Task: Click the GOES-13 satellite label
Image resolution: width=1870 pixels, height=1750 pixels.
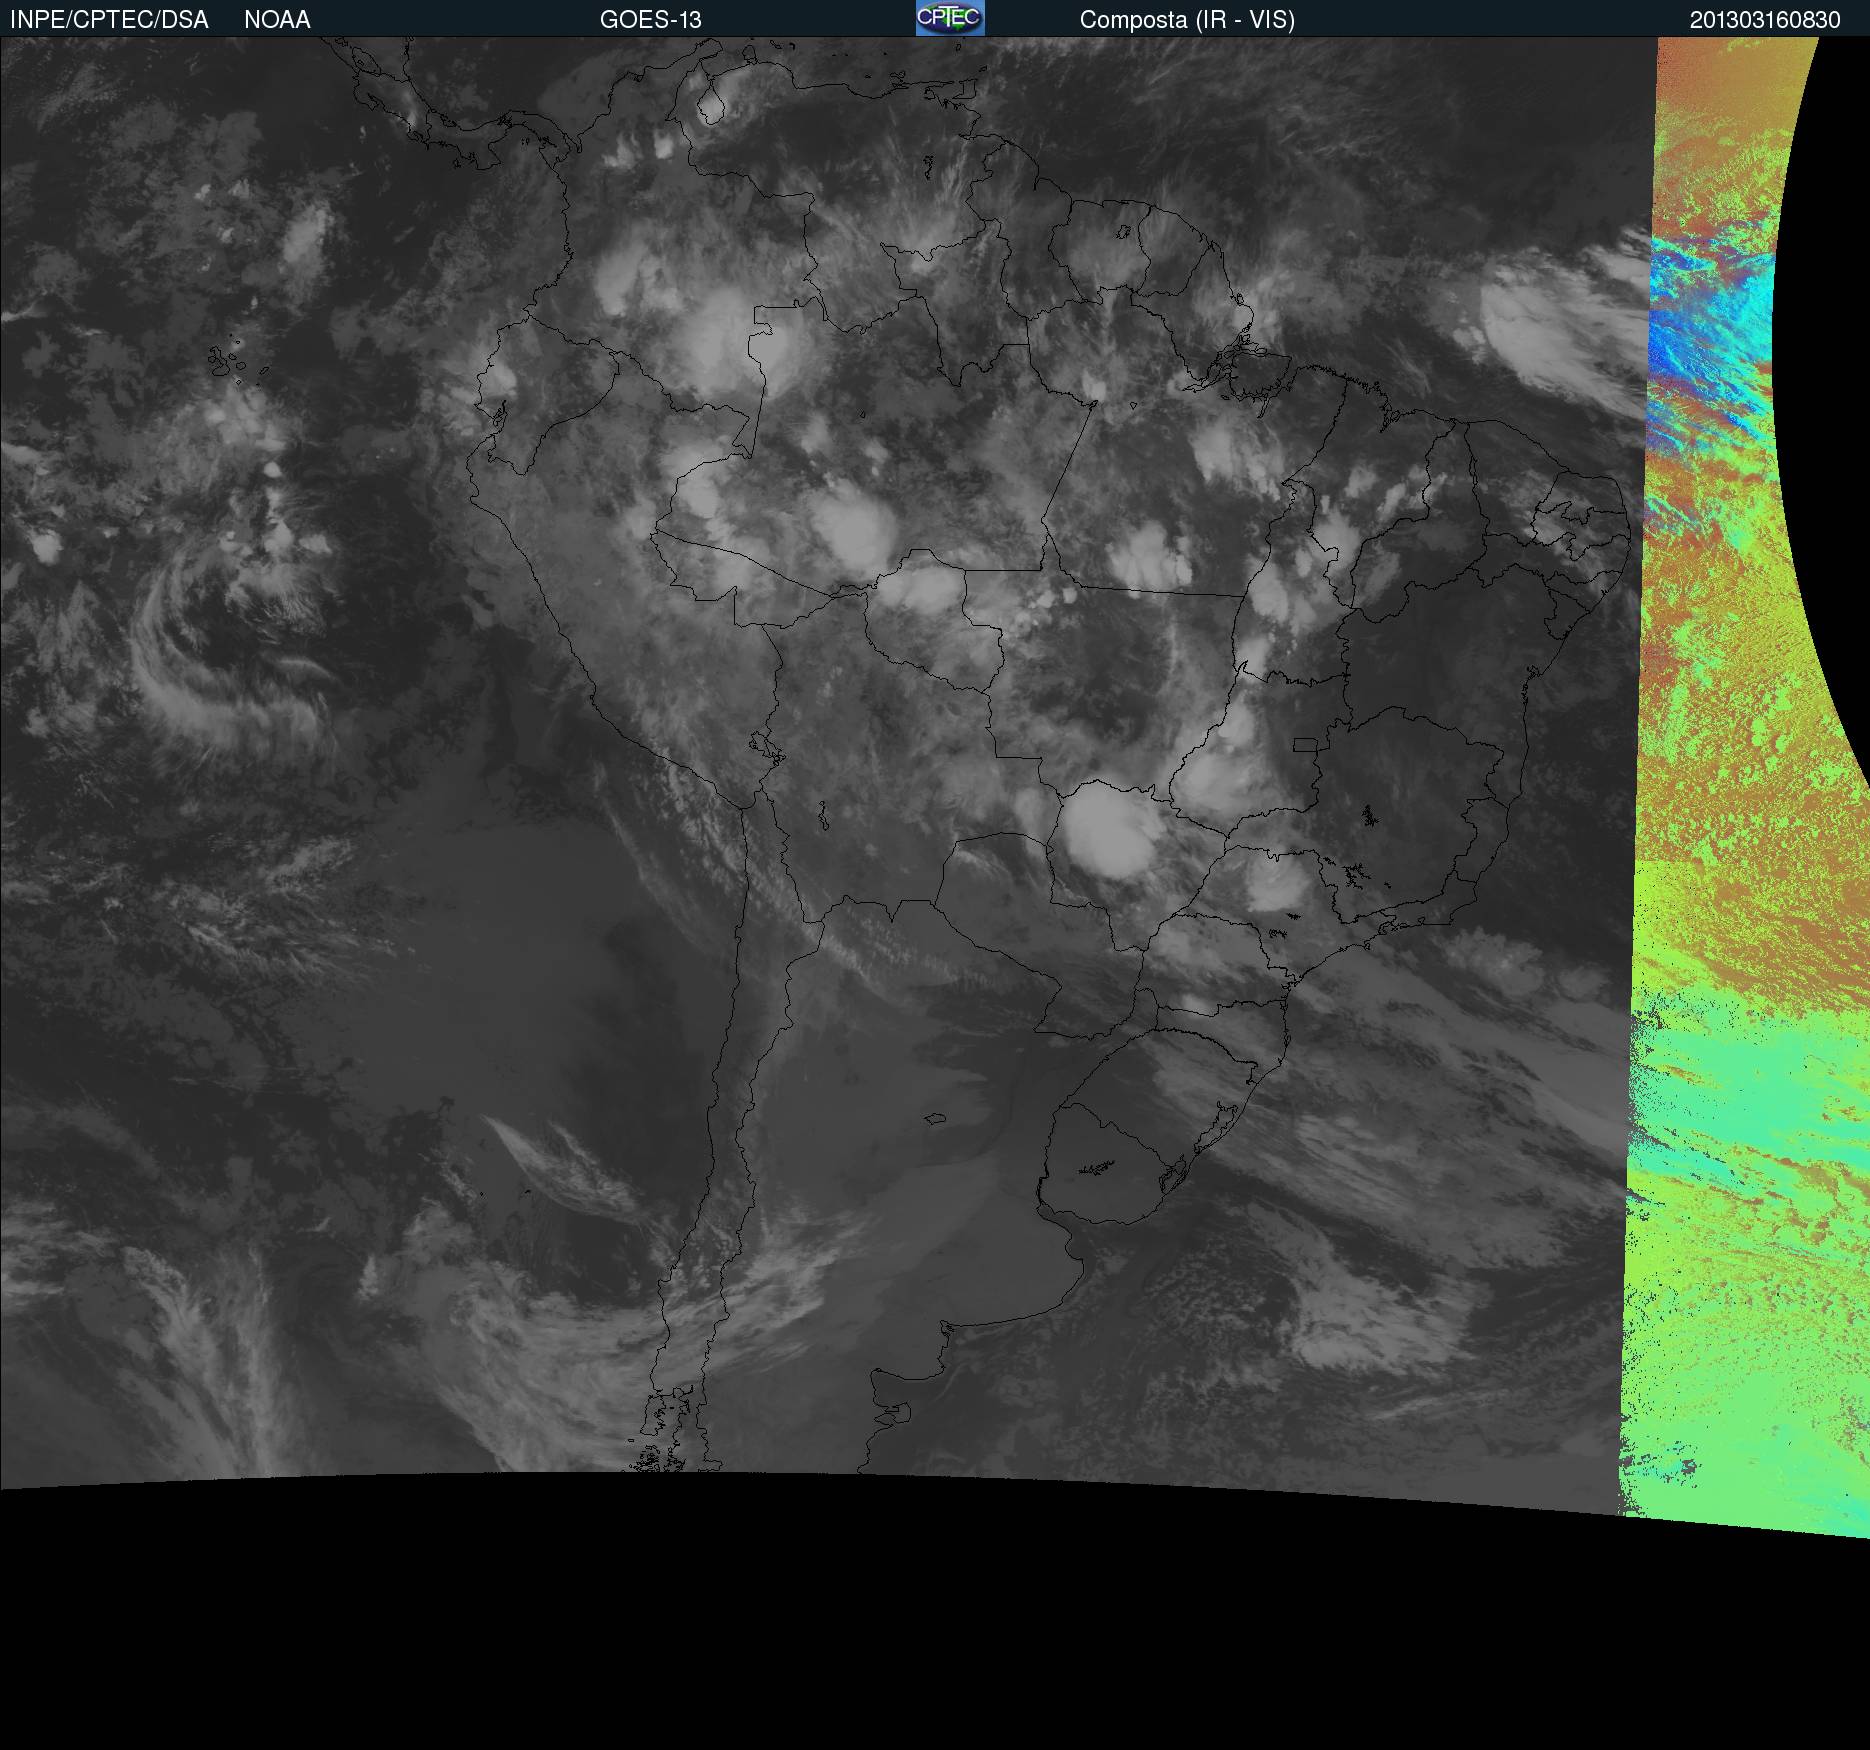Action: [x=651, y=20]
